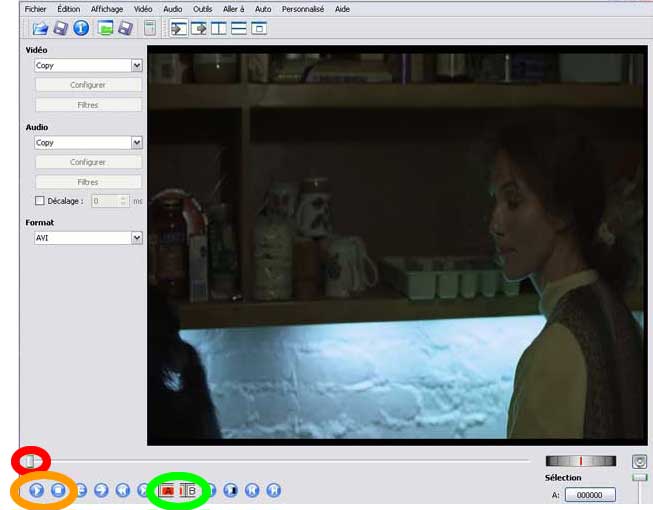Show file information via the blue info icon
This screenshot has width=653, height=510.
click(x=81, y=28)
